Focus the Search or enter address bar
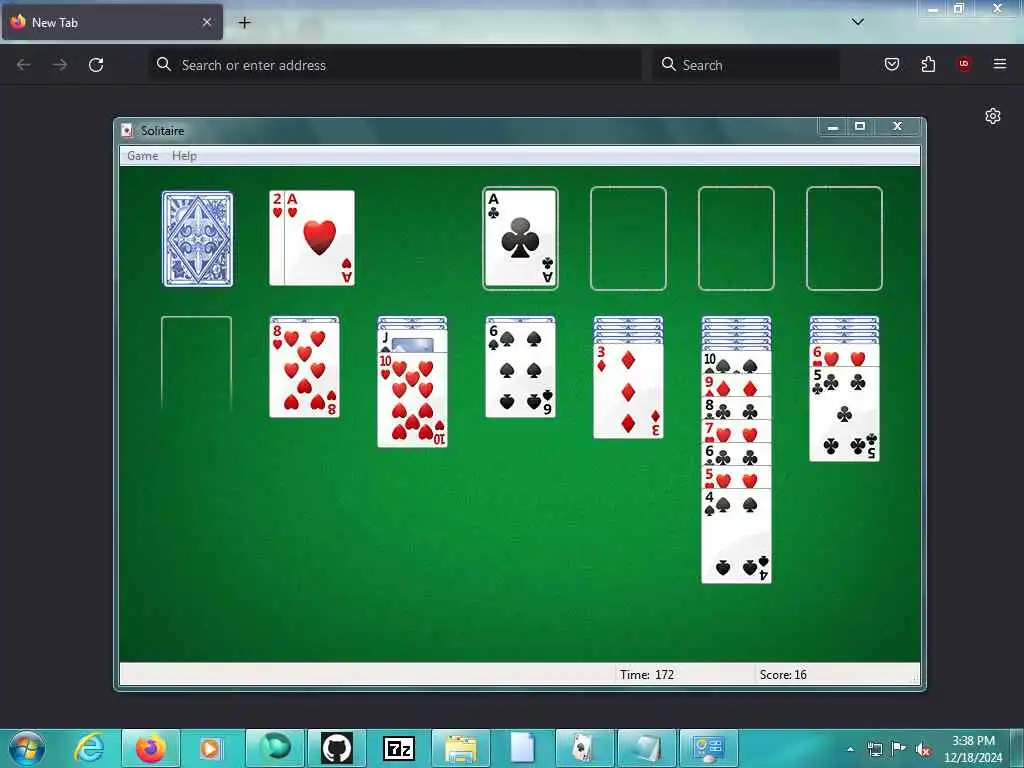 (394, 65)
